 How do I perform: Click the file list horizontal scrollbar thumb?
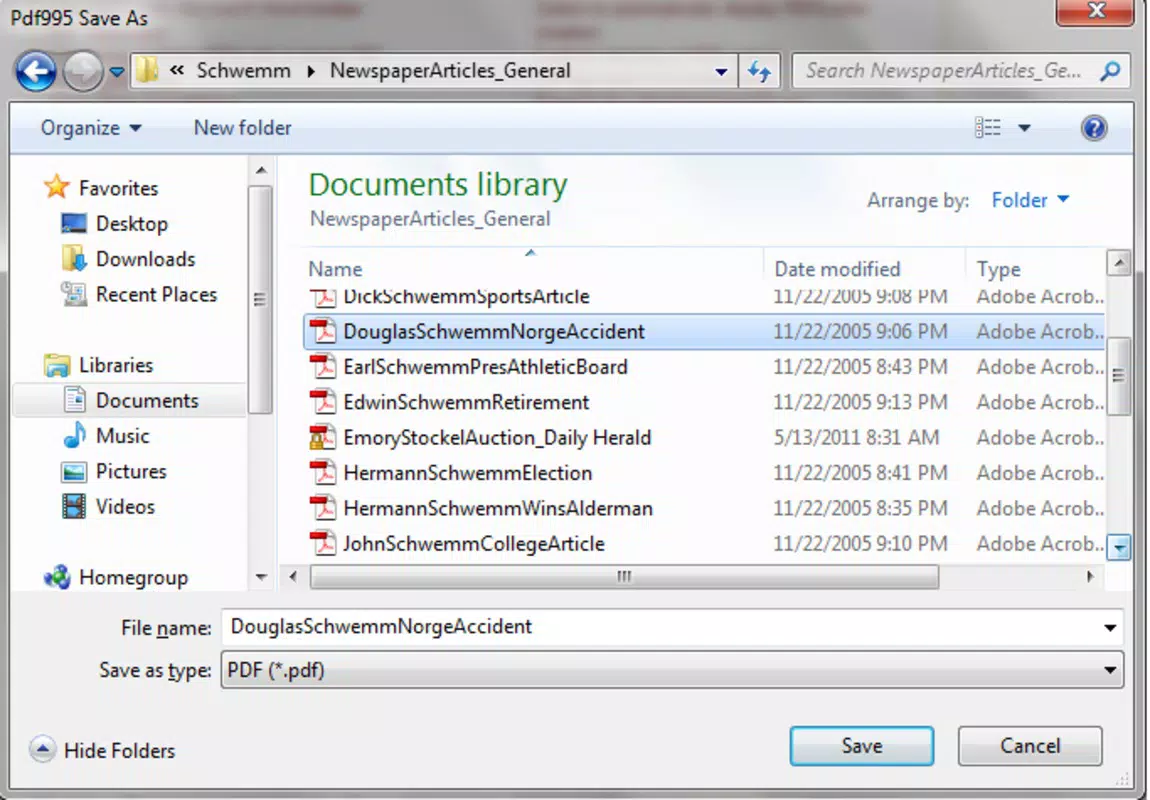click(624, 576)
